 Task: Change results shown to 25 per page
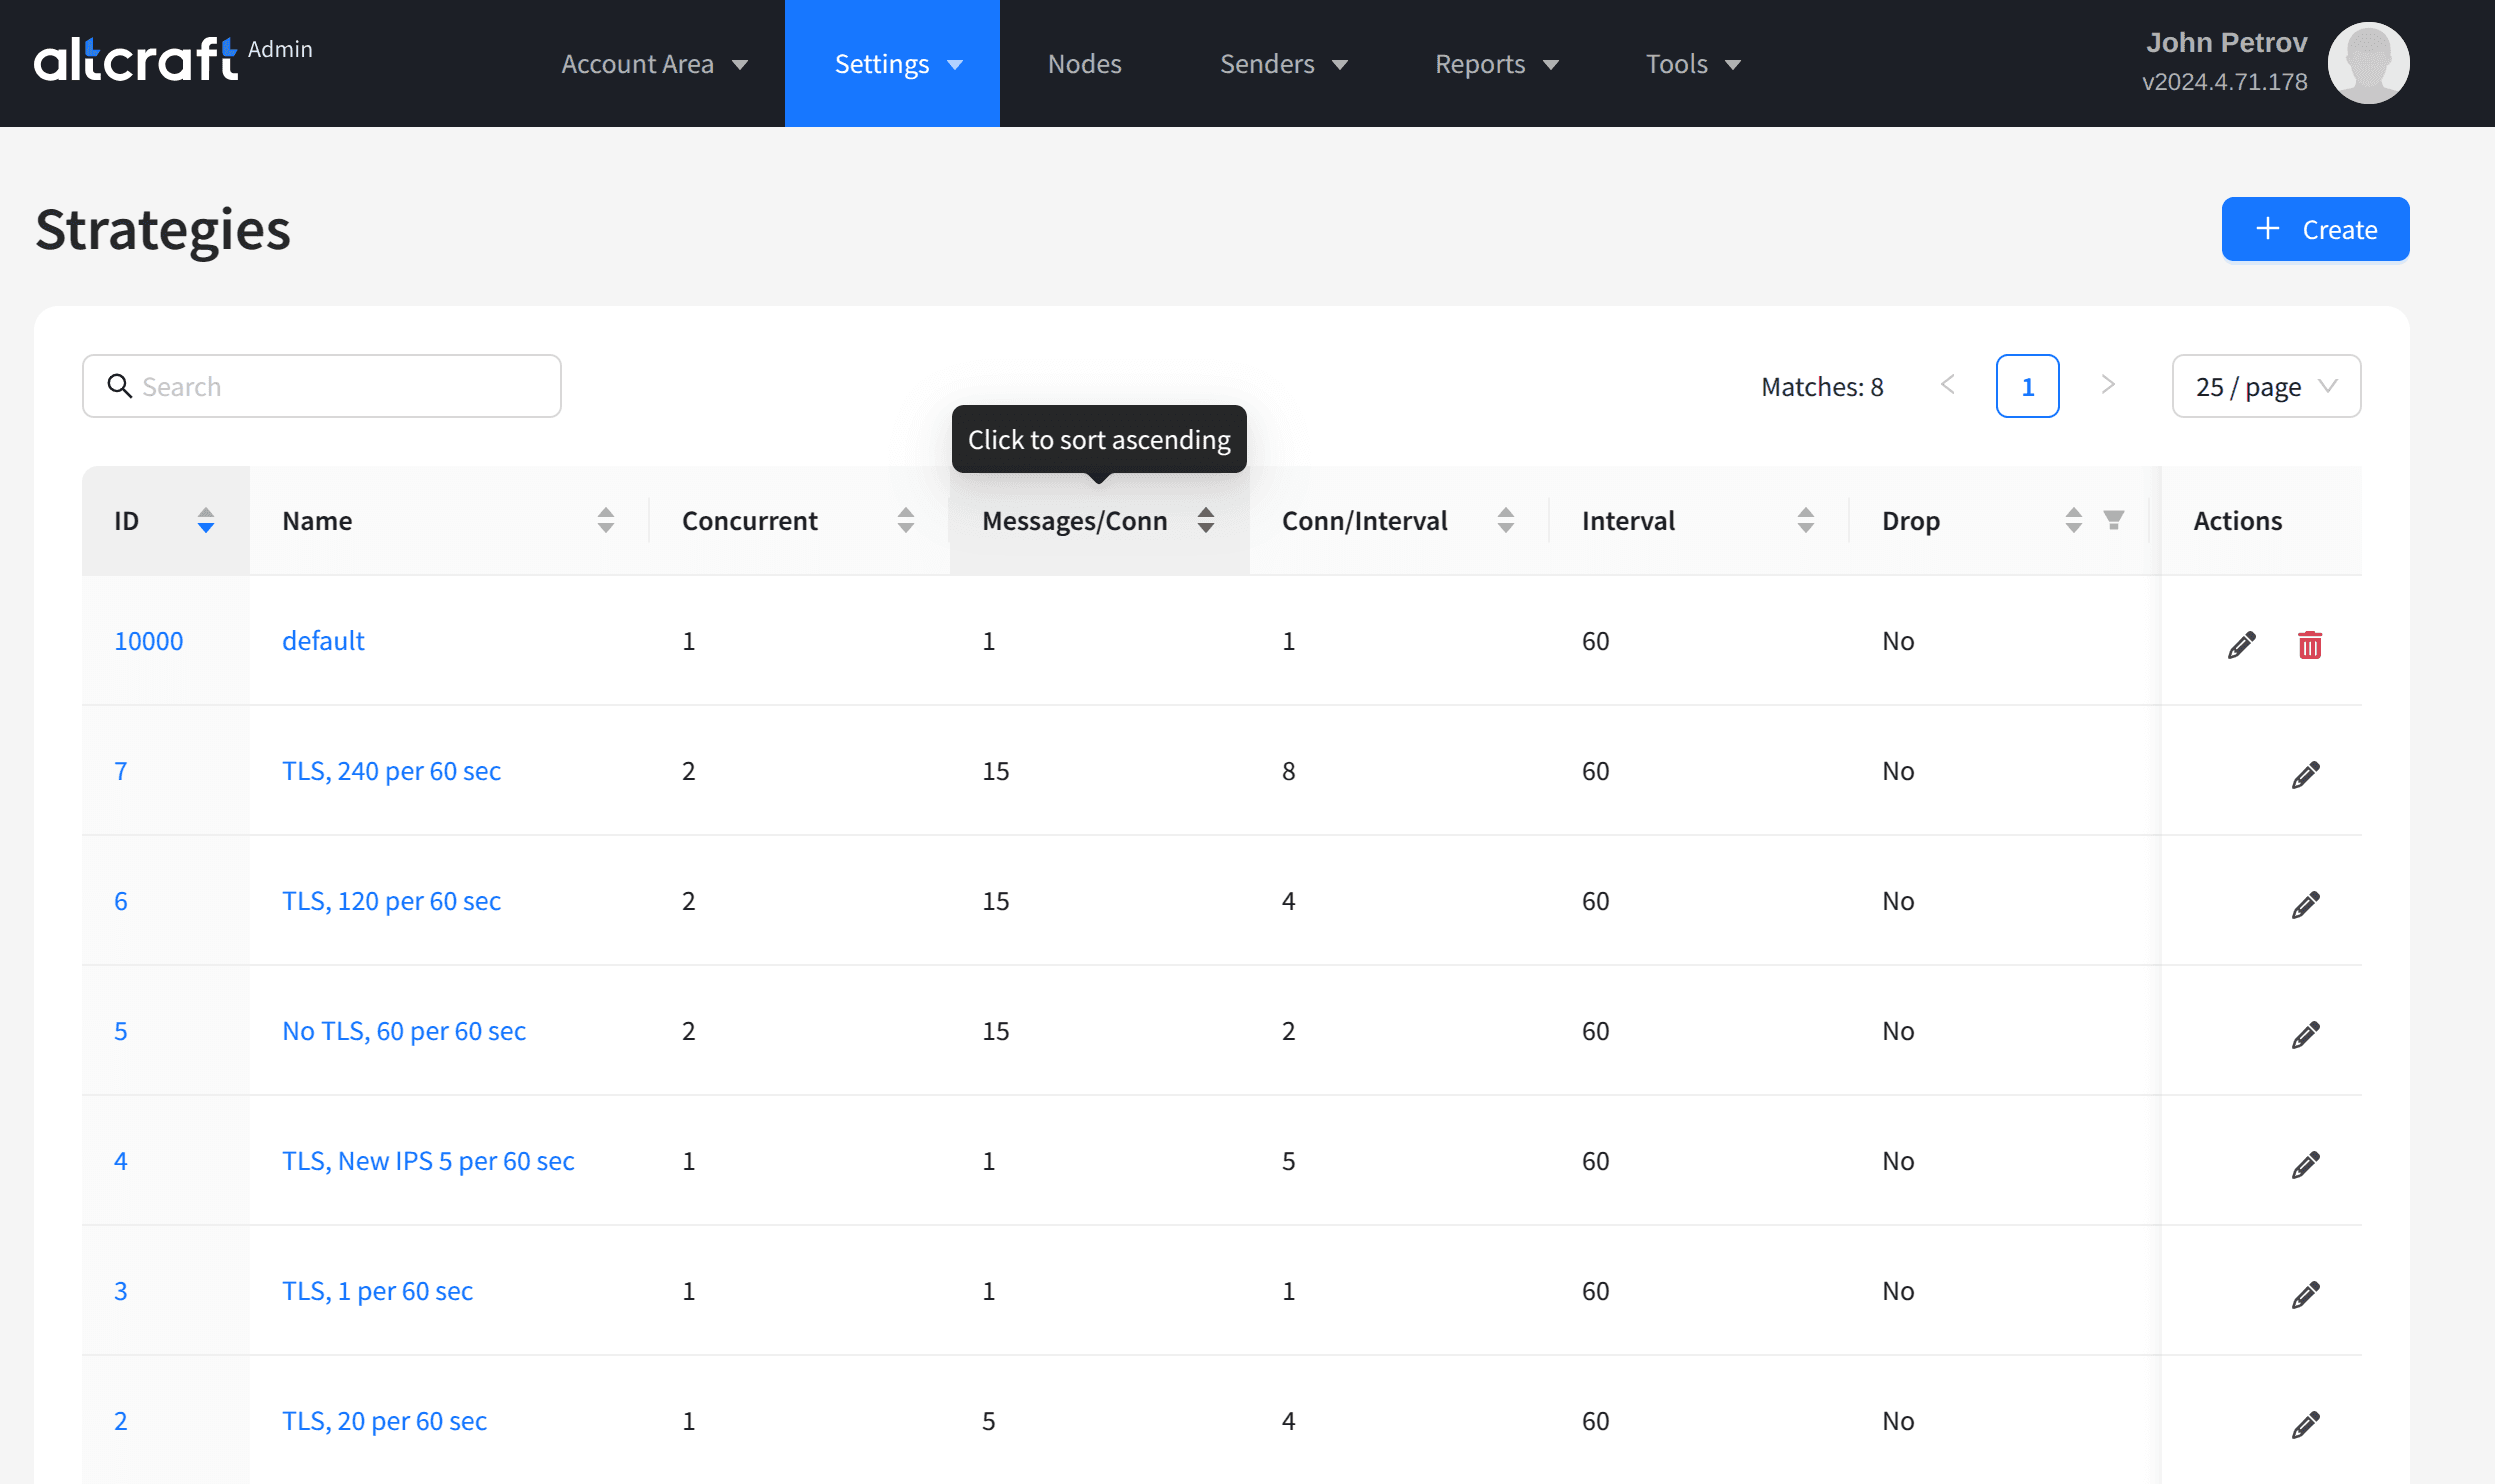2267,385
